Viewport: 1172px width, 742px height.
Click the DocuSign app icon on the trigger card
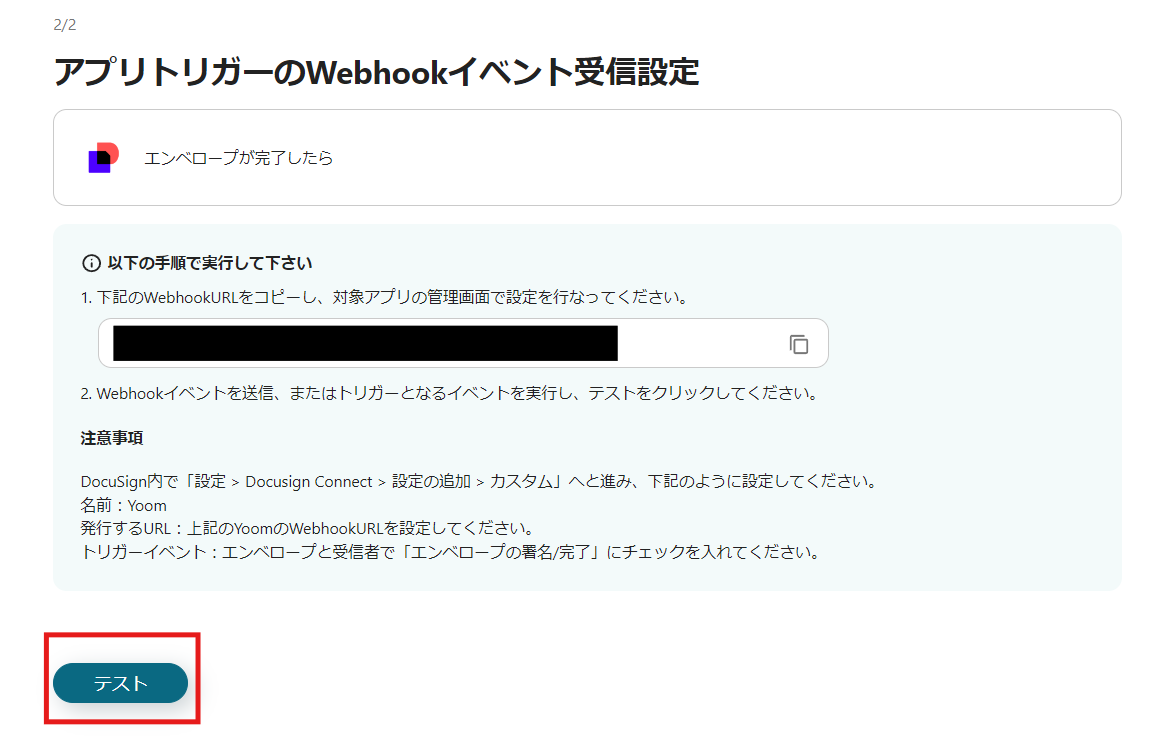pos(104,158)
